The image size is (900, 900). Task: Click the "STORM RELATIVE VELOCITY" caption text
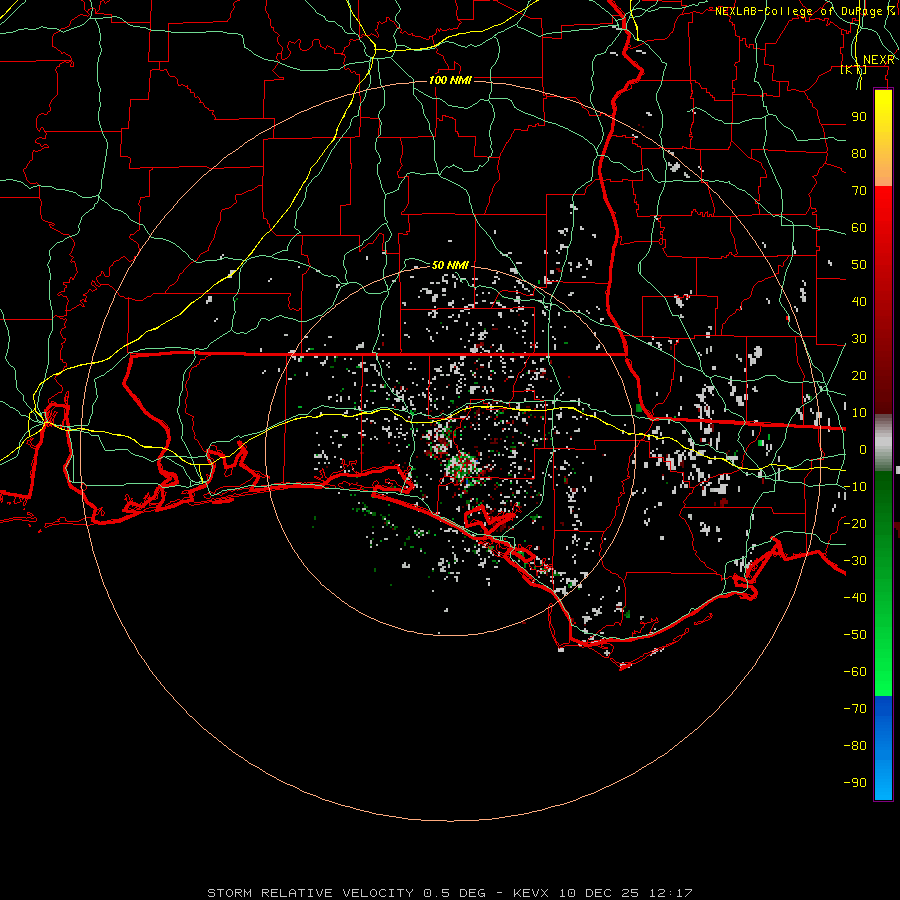point(310,893)
